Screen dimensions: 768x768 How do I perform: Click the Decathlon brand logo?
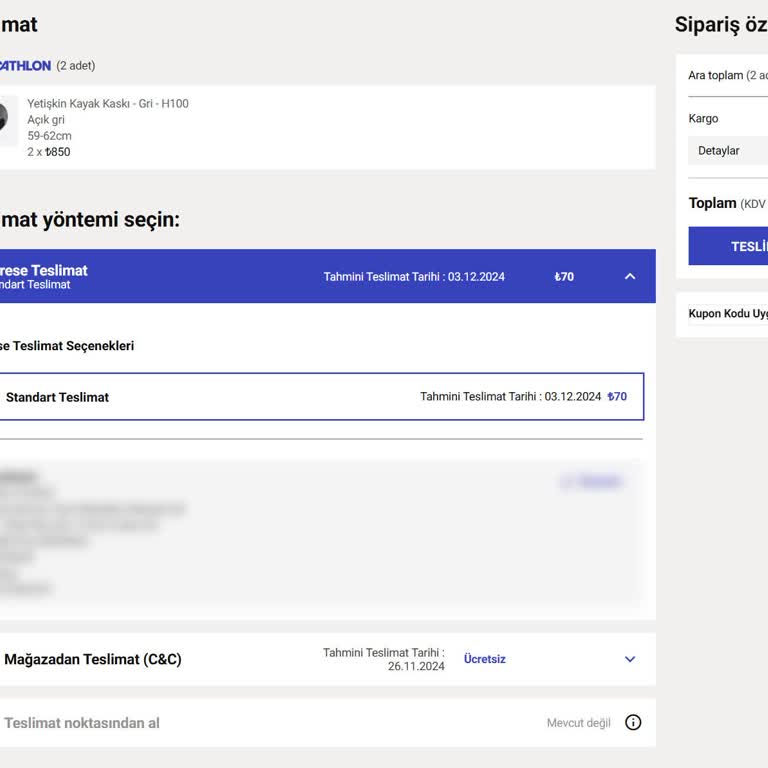pos(24,66)
